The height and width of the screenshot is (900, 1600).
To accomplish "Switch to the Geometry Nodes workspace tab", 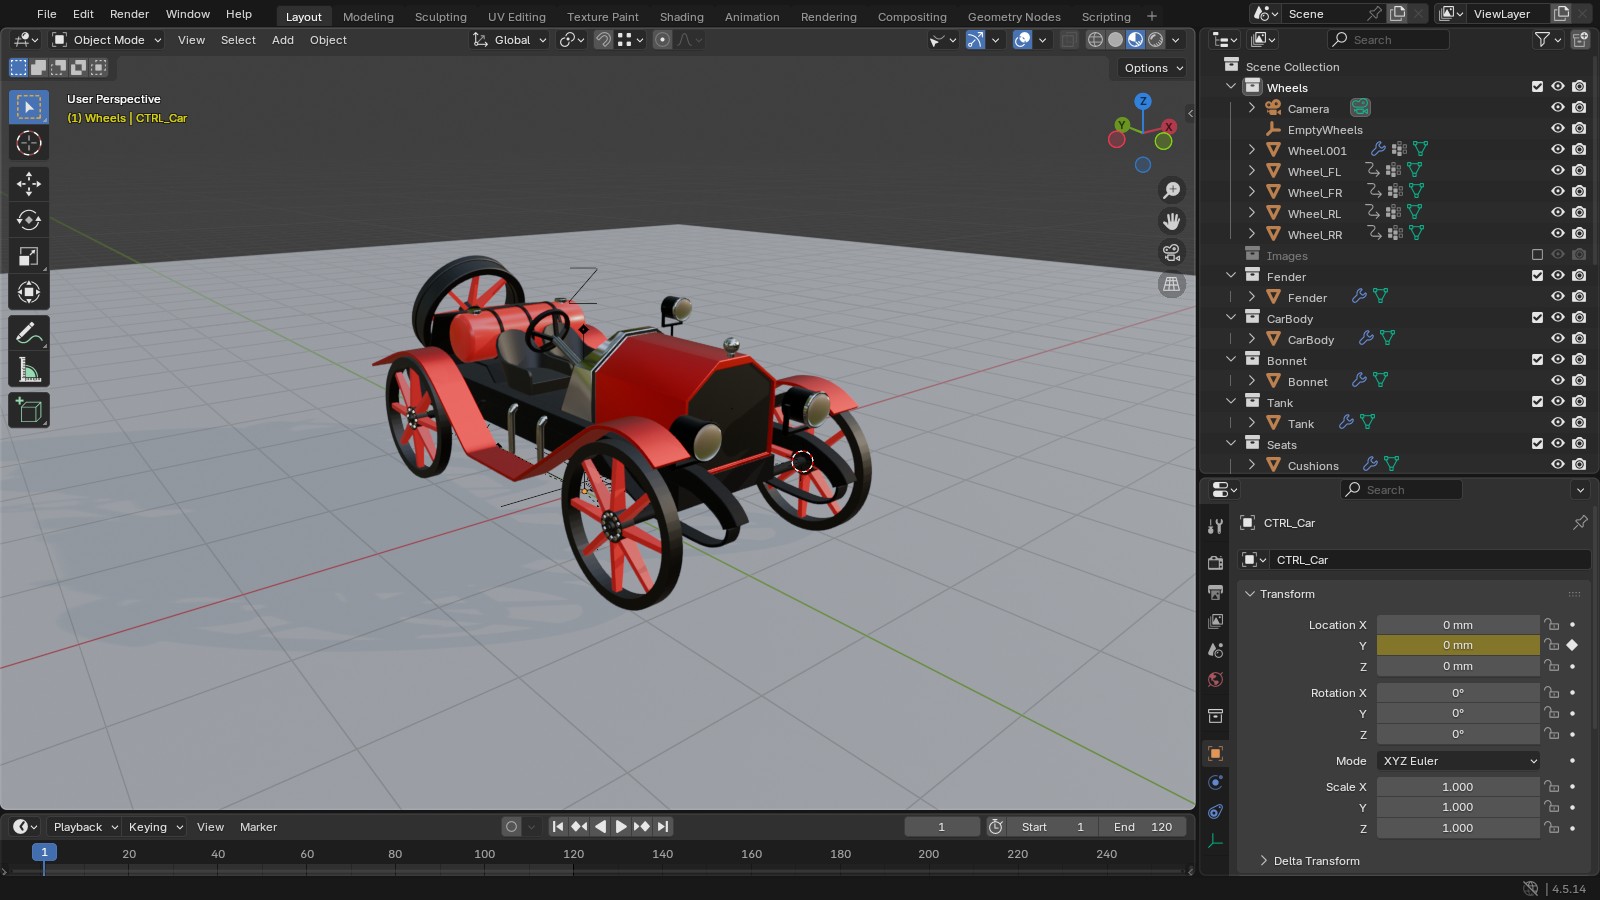I will [1014, 17].
